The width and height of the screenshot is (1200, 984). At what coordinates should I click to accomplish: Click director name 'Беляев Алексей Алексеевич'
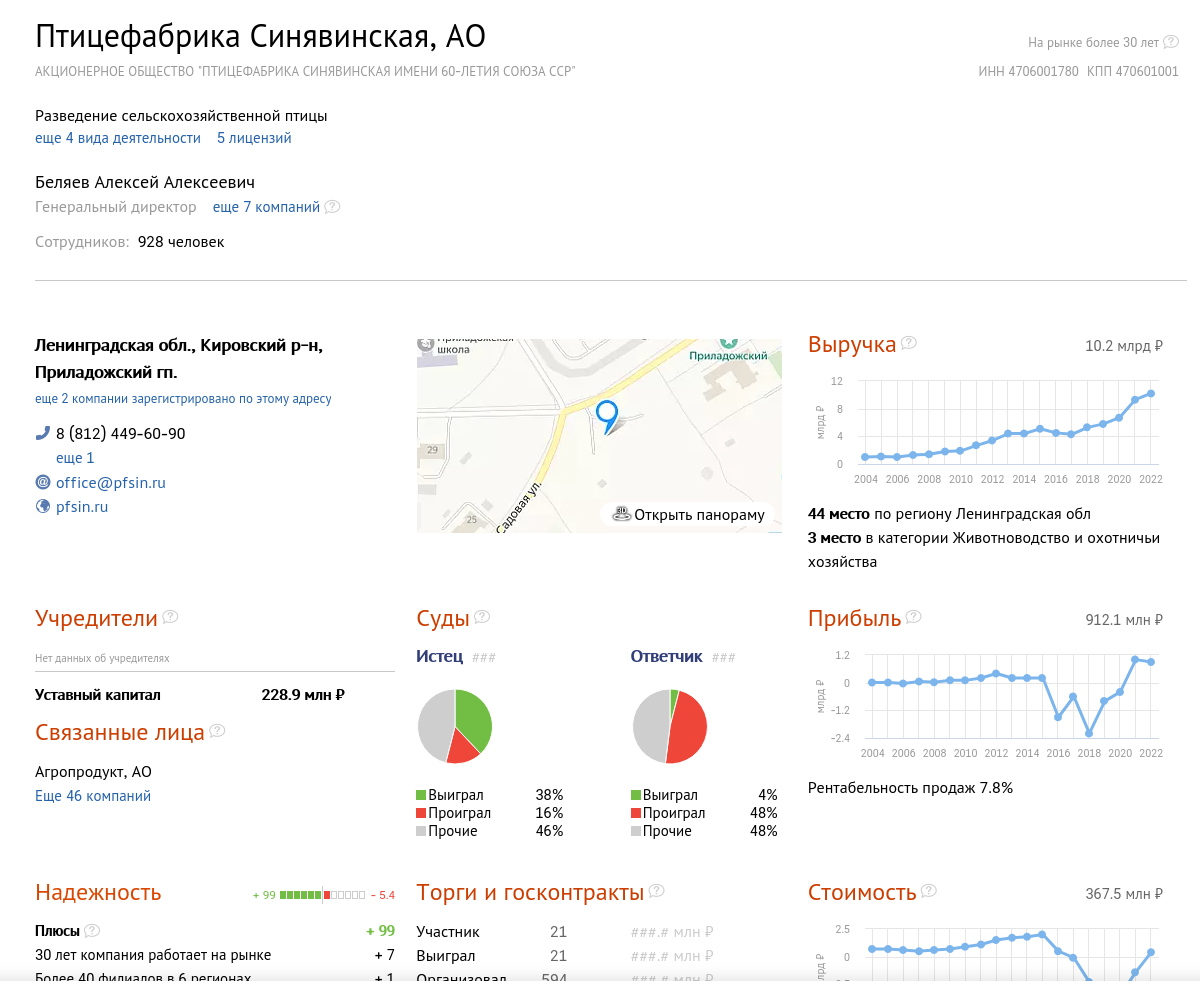pos(145,182)
